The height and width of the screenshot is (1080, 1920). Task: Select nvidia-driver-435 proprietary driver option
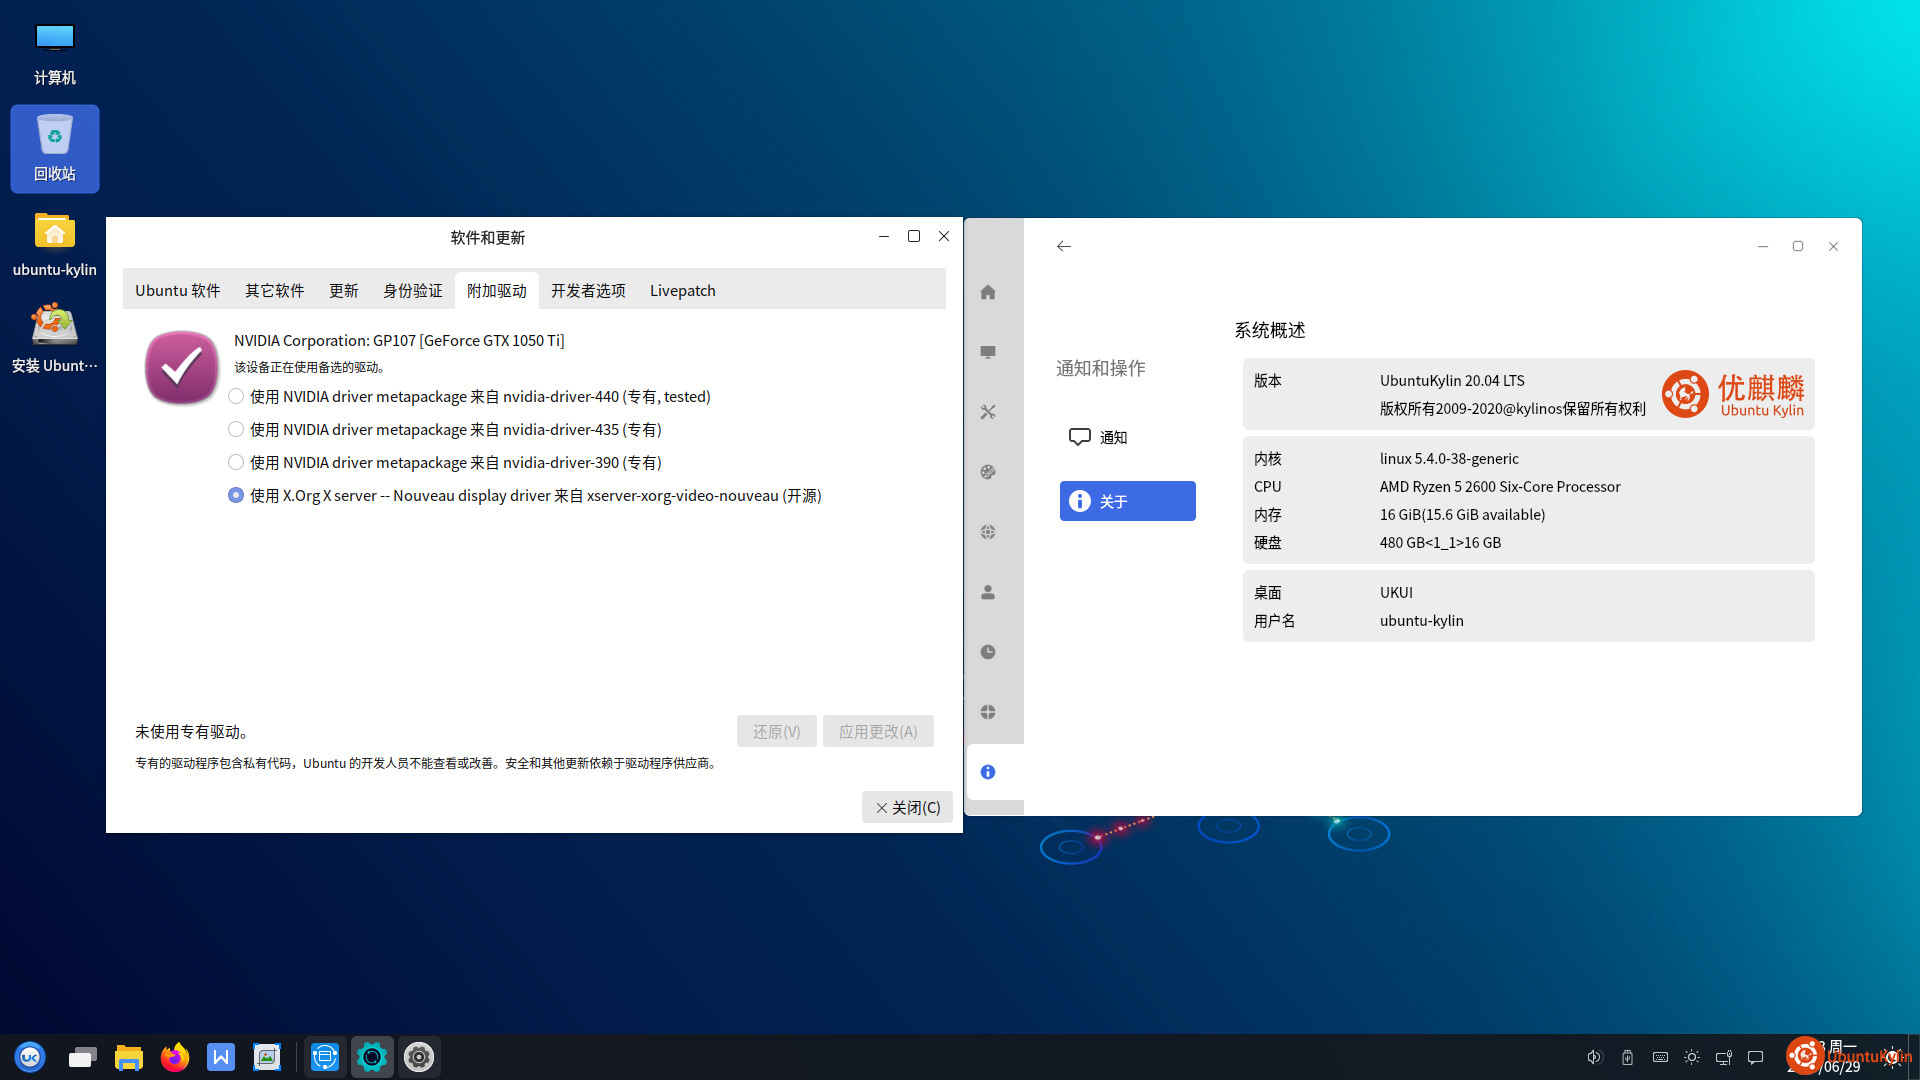point(236,430)
